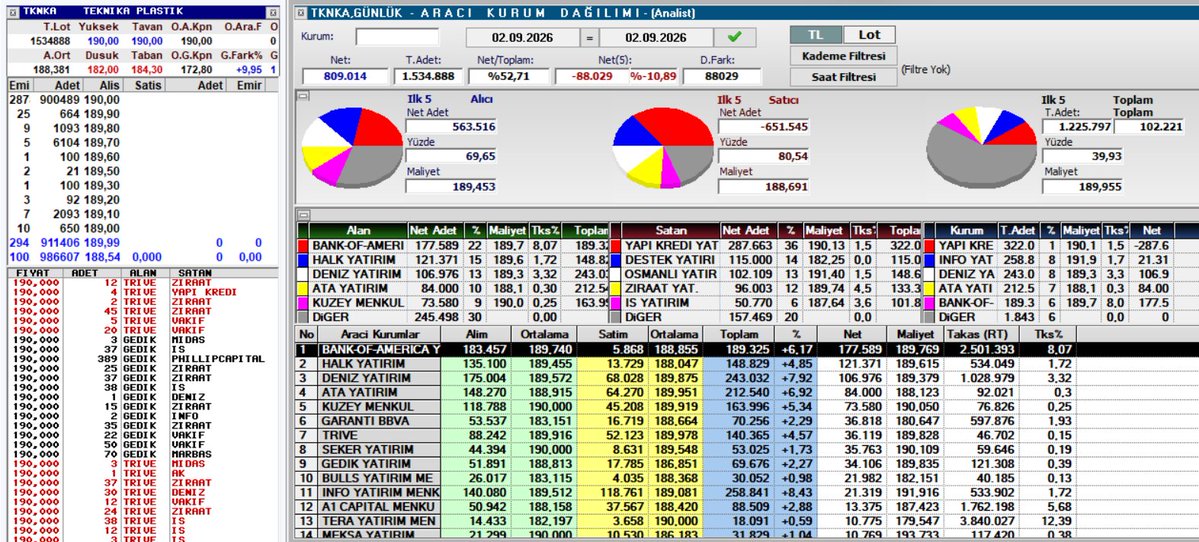
Task: Click the D.Fark value 88029
Action: click(x=722, y=76)
